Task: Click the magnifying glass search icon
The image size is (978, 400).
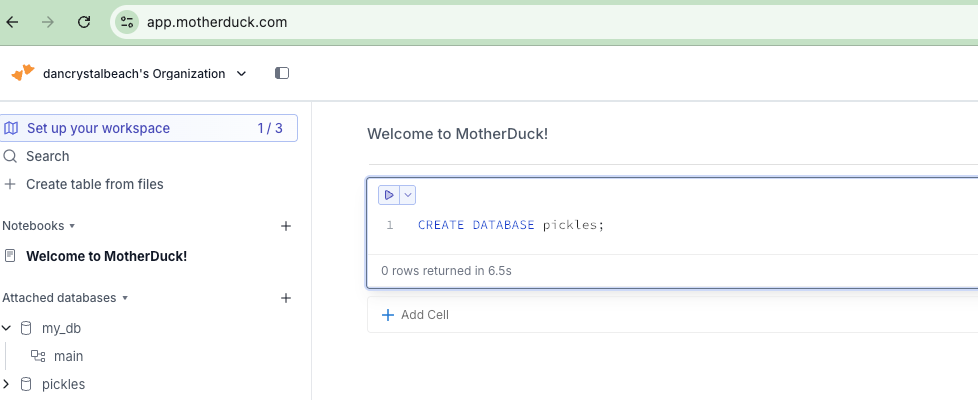Action: (x=10, y=156)
